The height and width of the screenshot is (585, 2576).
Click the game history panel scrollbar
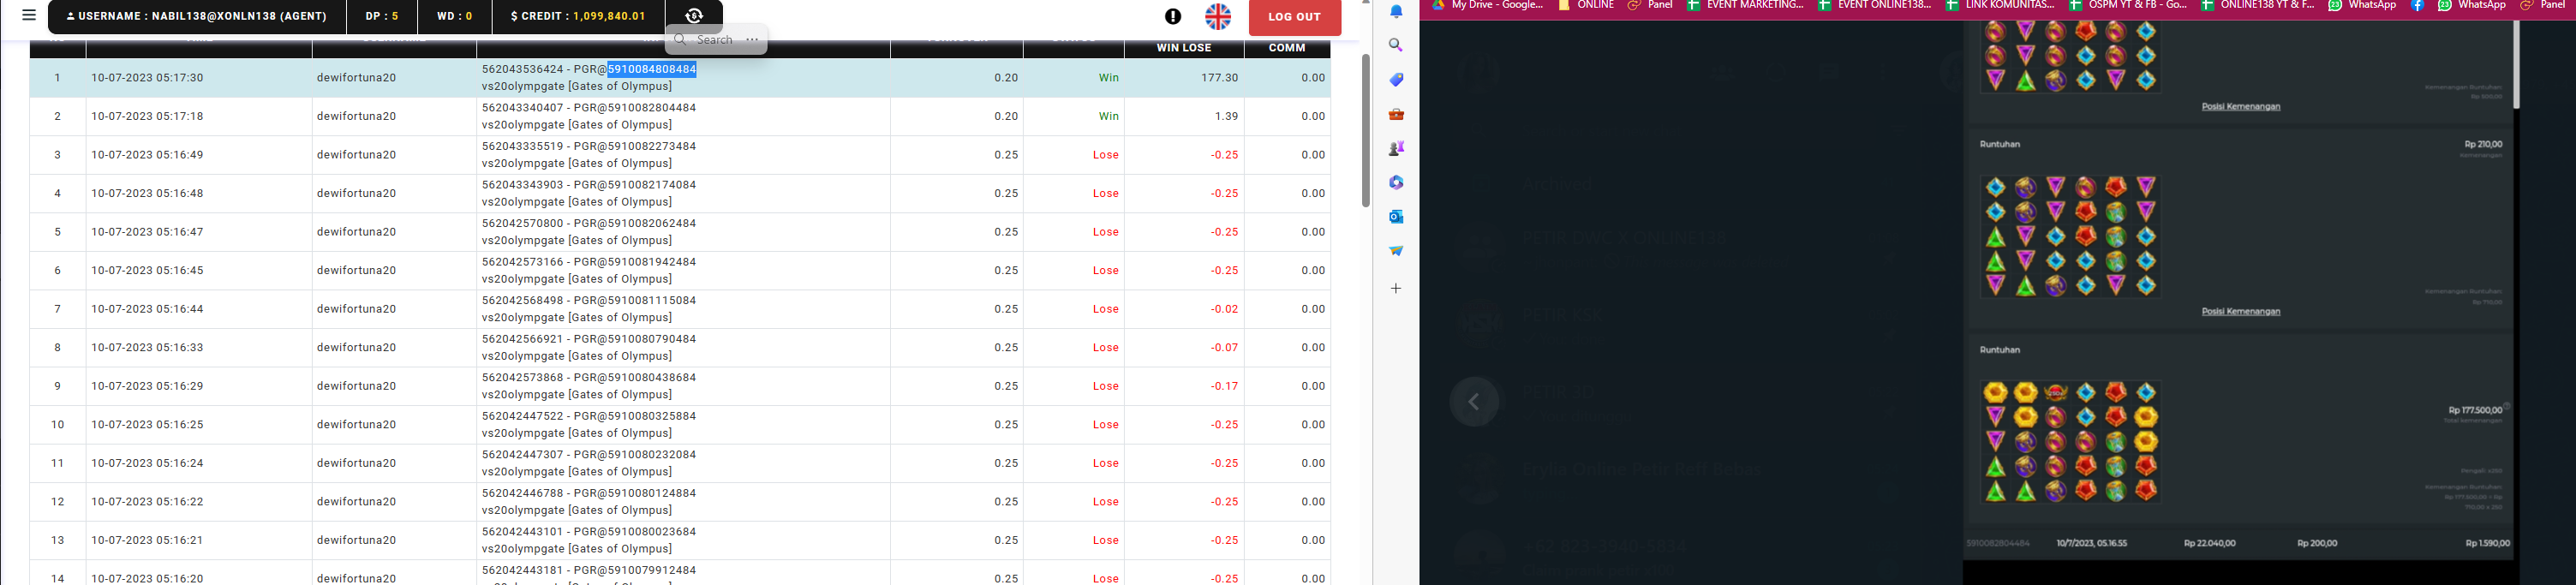tap(2516, 64)
